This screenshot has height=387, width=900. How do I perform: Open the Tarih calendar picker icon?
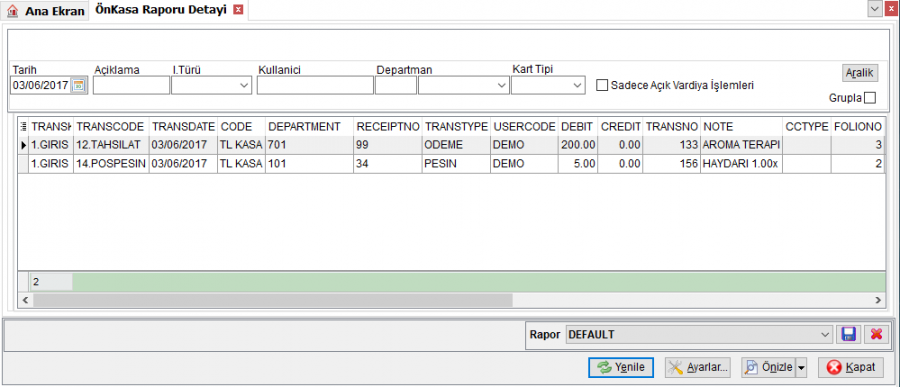coord(78,86)
